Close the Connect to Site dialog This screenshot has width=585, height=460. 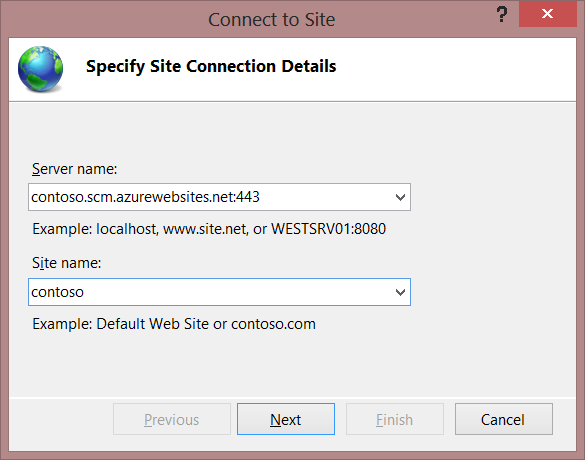[547, 14]
